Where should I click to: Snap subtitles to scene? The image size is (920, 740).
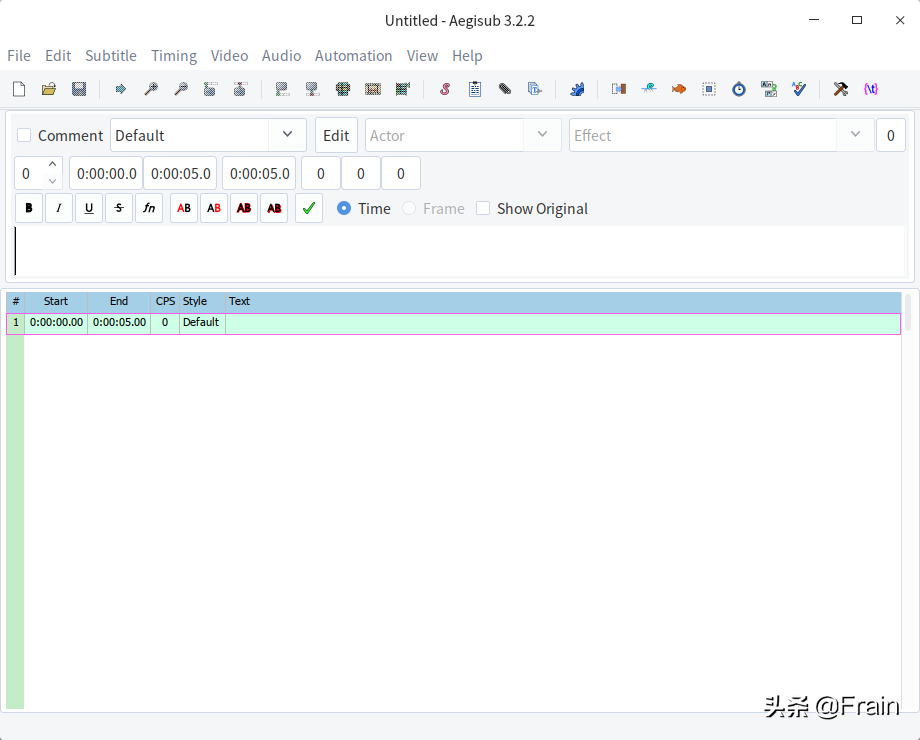tap(373, 89)
